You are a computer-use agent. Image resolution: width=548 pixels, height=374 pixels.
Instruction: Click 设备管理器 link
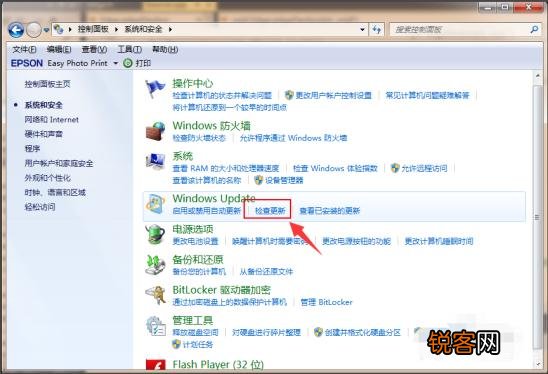pos(284,180)
